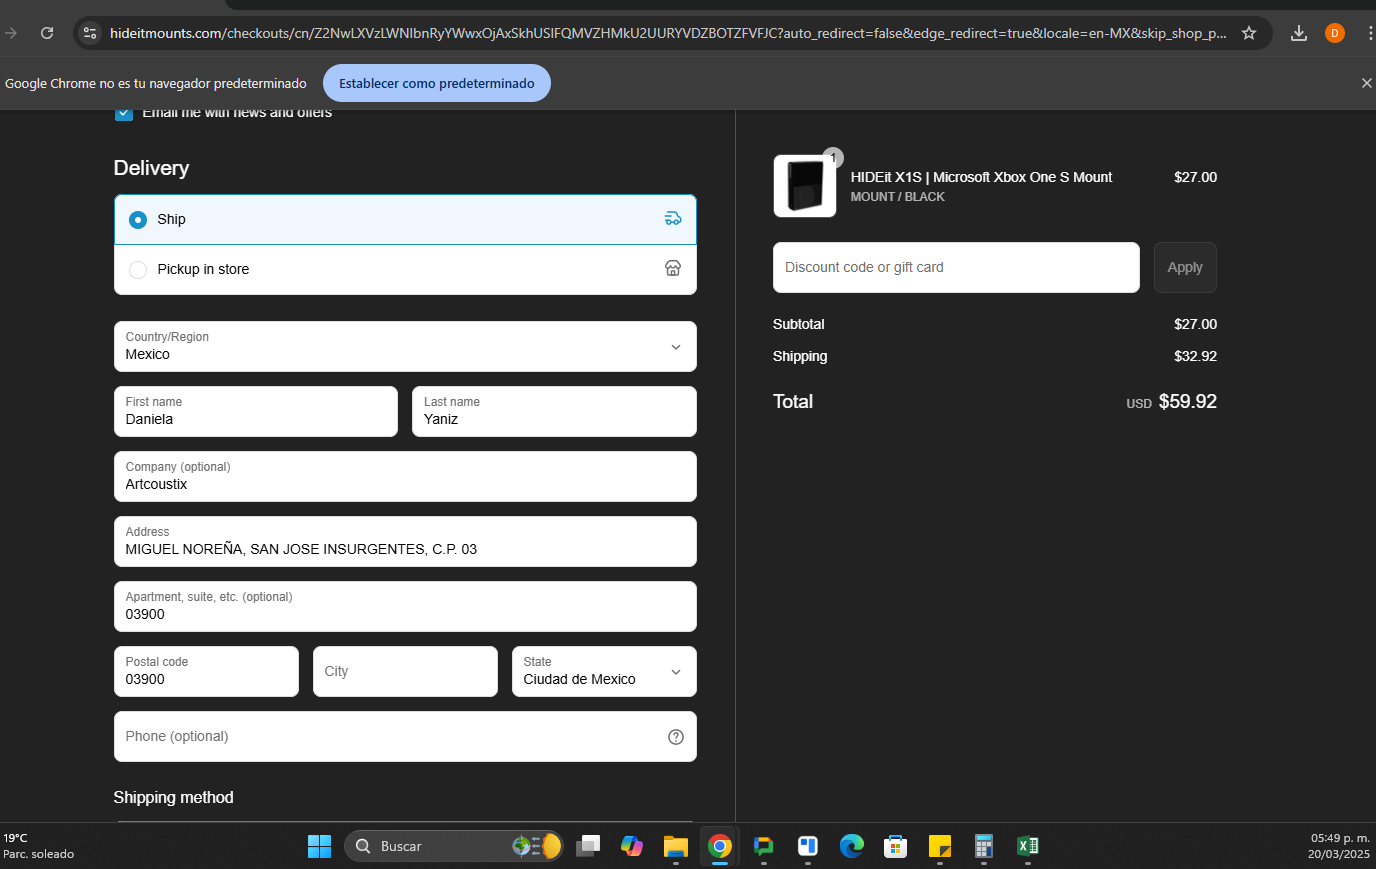Click the Delivery section heading
The width and height of the screenshot is (1376, 869).
[151, 168]
